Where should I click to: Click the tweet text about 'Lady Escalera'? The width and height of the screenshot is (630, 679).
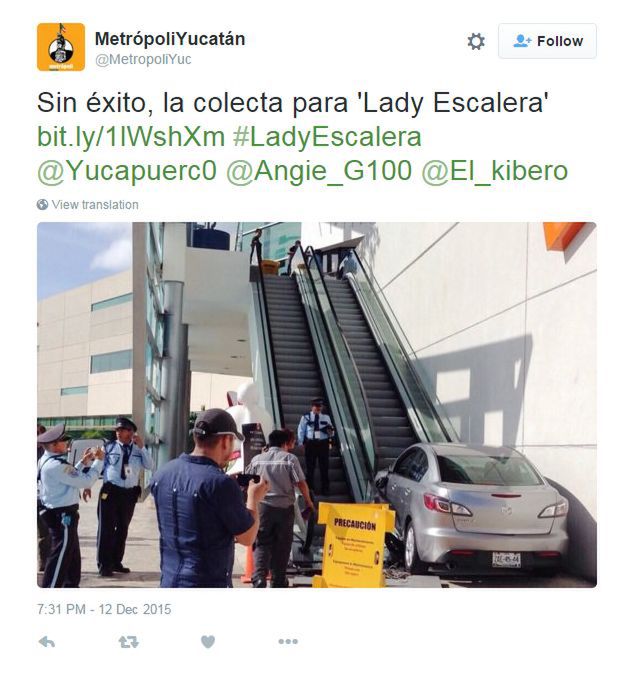pos(293,103)
